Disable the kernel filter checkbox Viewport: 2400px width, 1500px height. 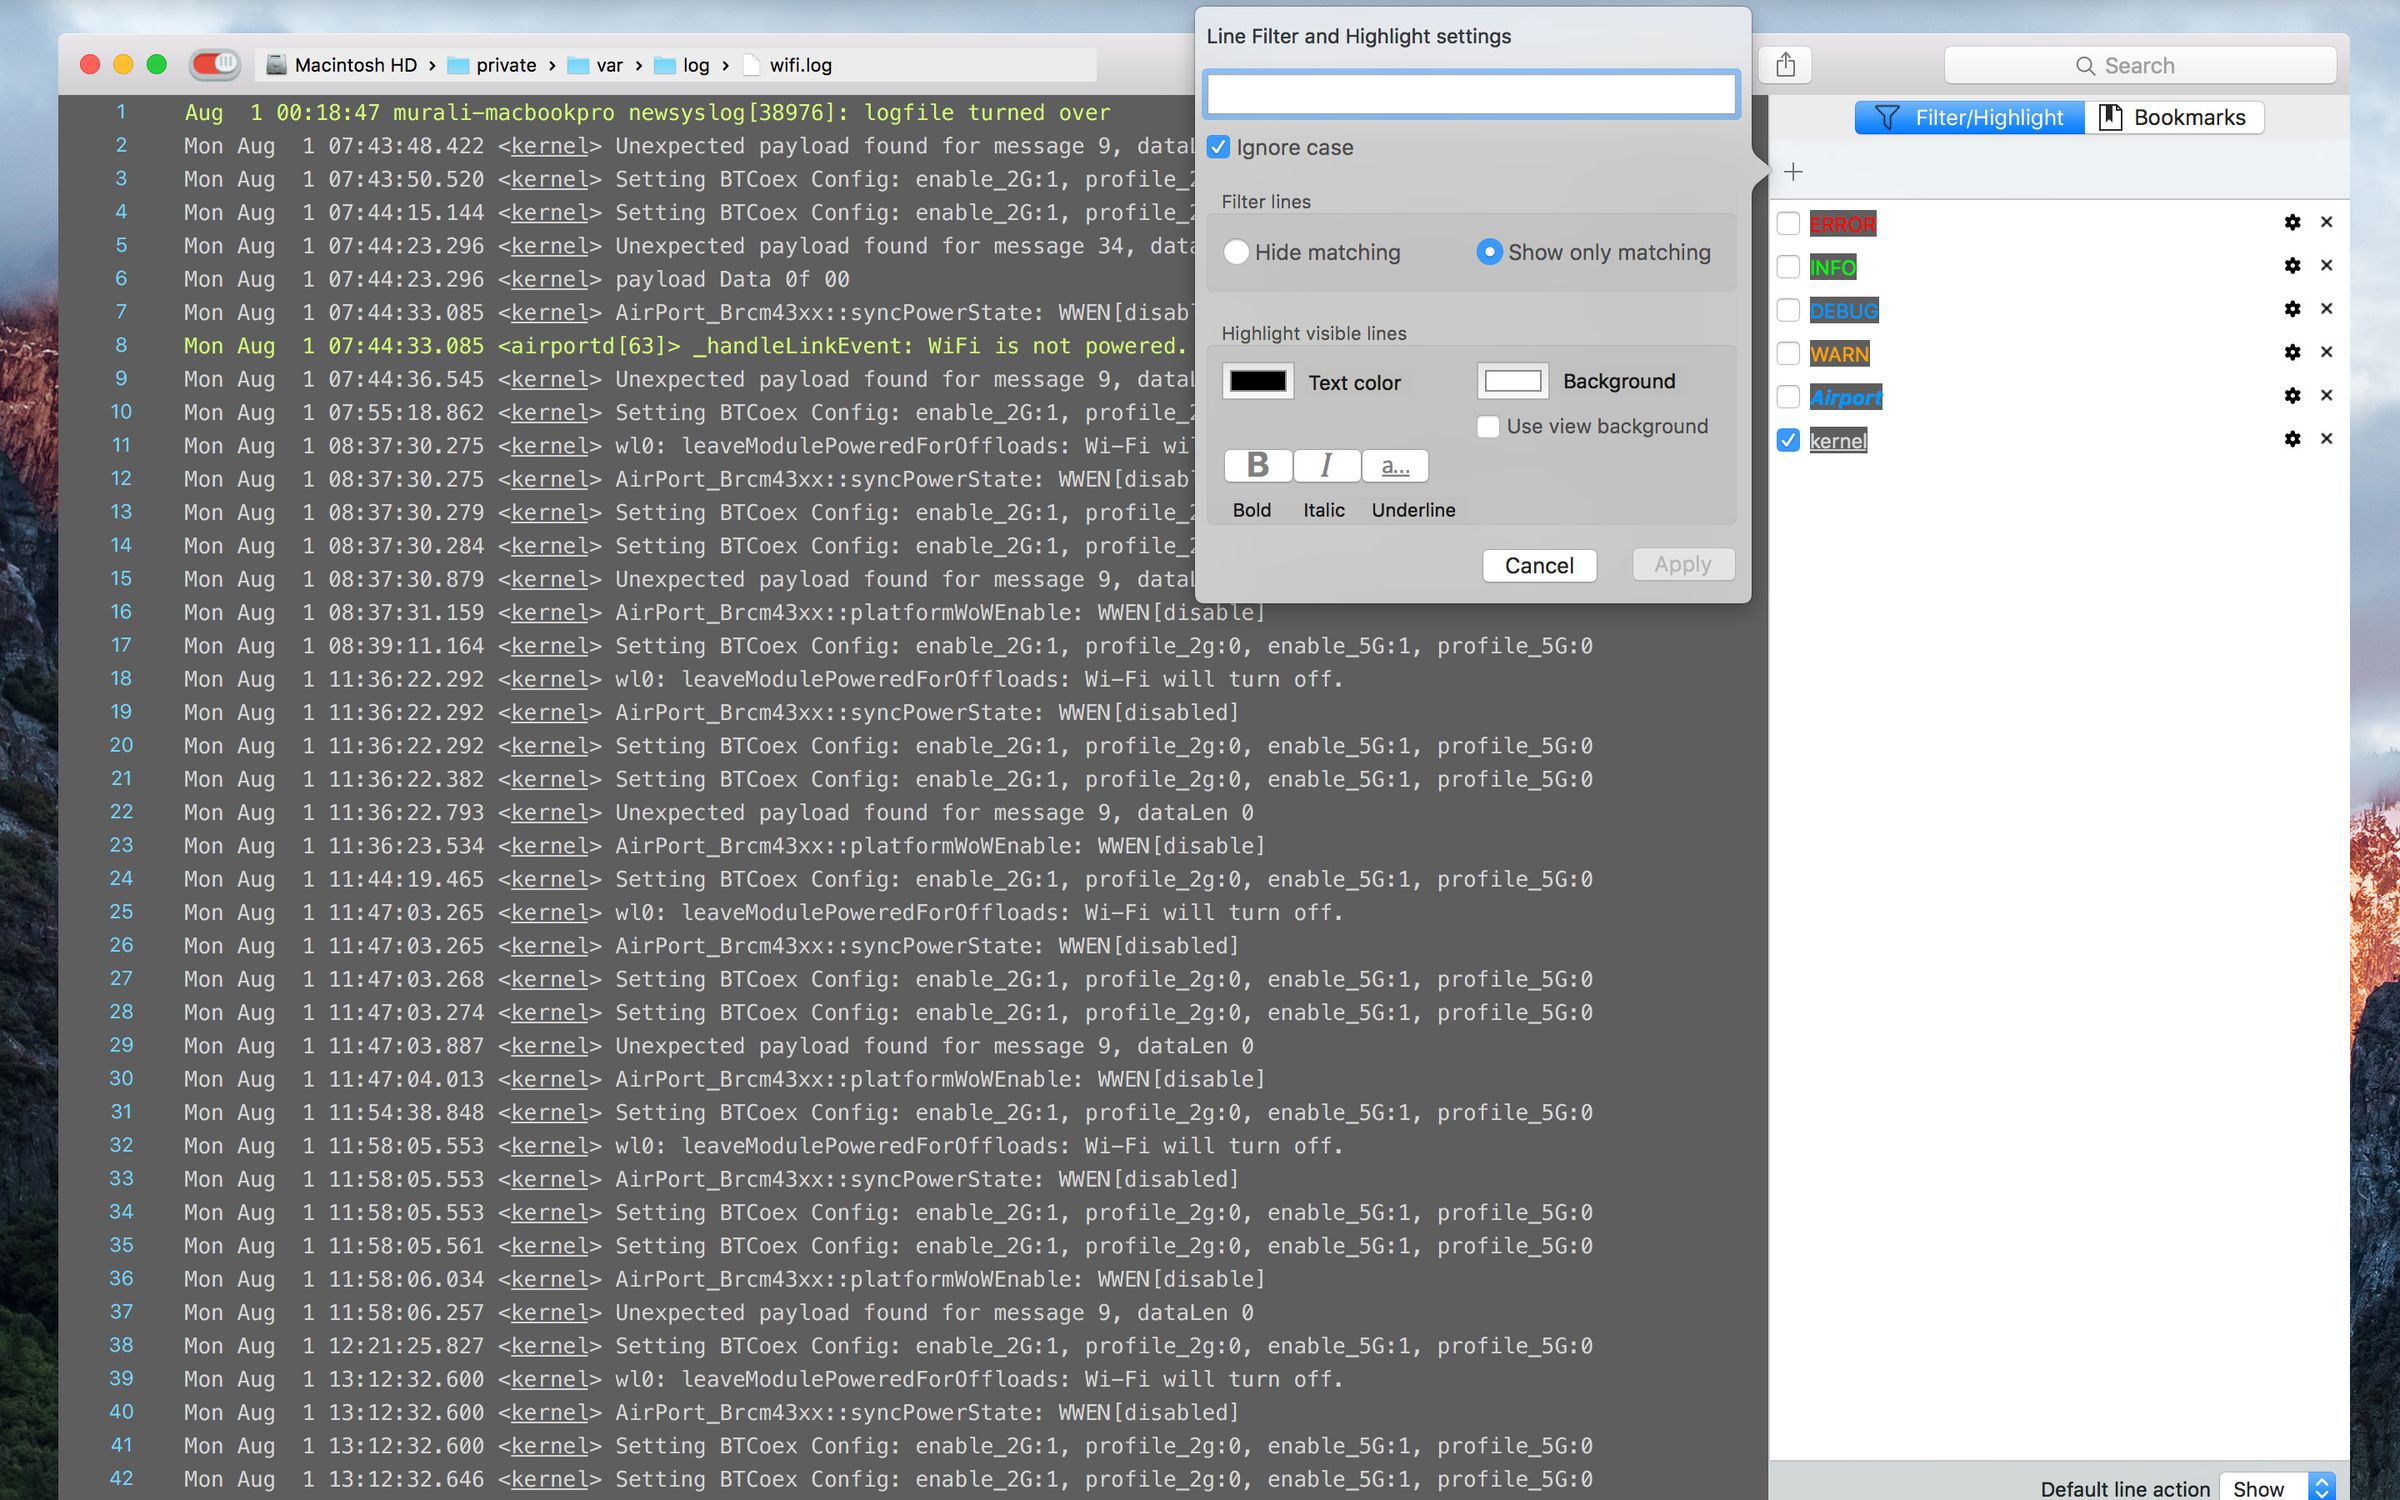pyautogui.click(x=1788, y=441)
